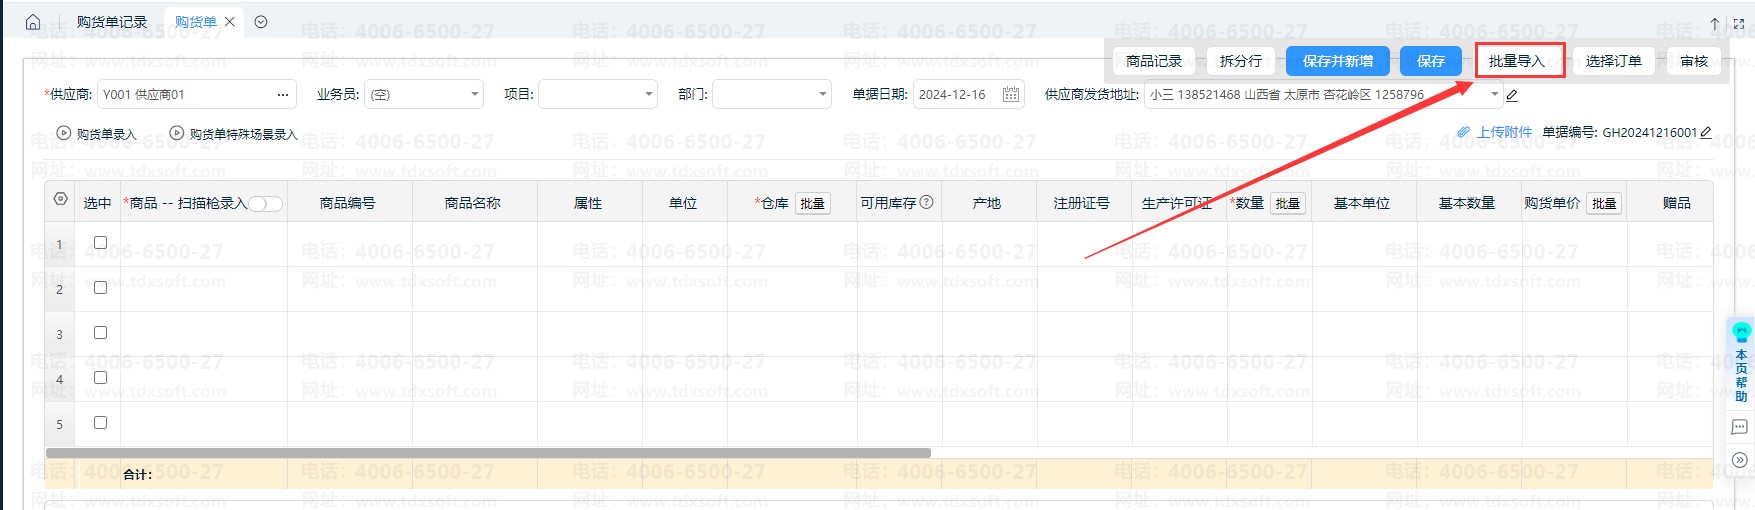Viewport: 1755px width, 510px height.
Task: Click 批量 button in 数量 column
Action: (x=1288, y=204)
